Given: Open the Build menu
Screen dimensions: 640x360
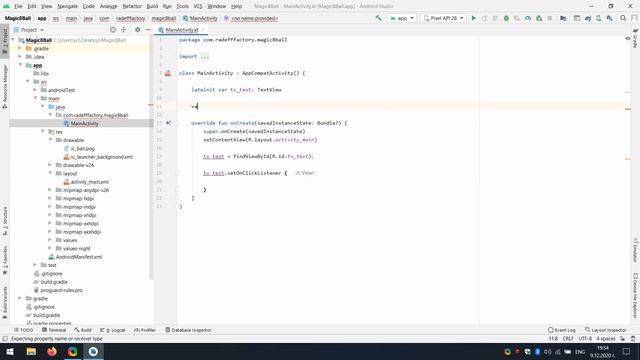Looking at the screenshot, I should 152,6.
